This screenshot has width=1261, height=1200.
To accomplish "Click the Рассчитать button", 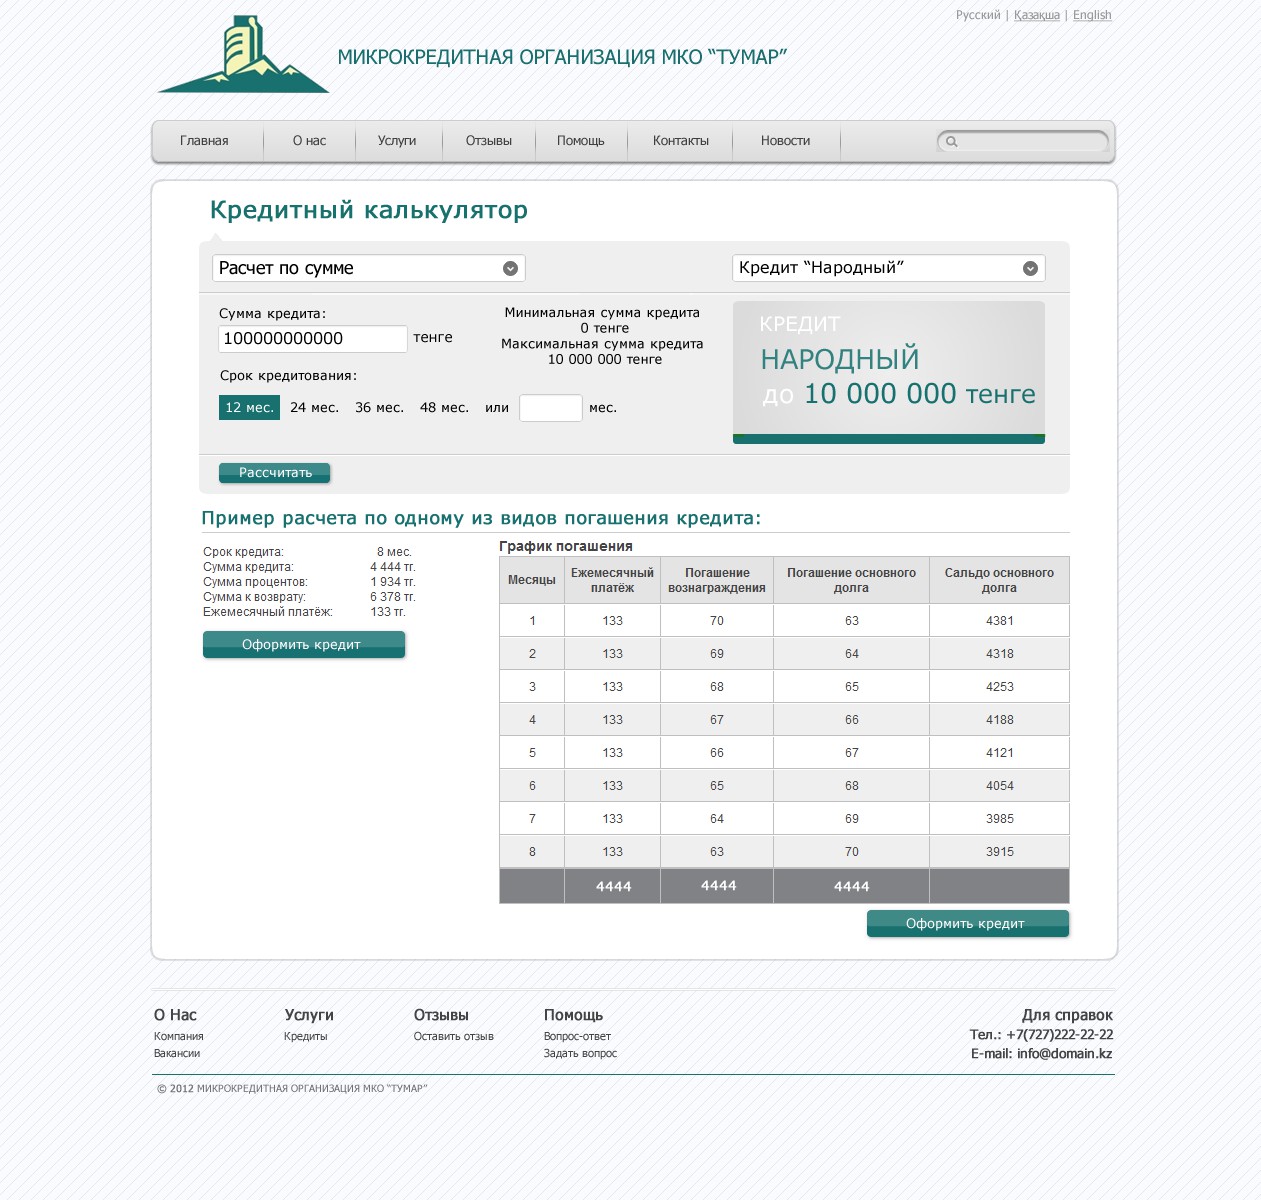I will [x=275, y=473].
